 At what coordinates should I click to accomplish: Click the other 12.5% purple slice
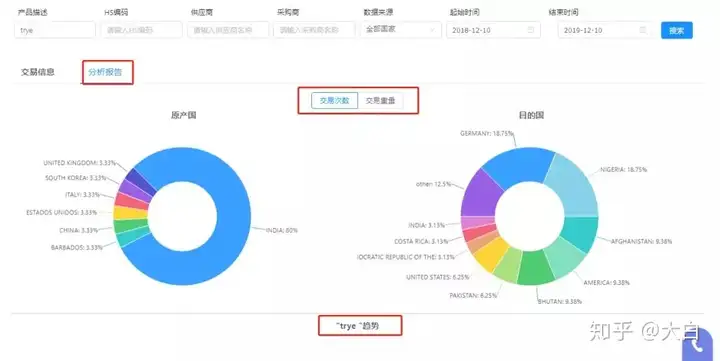point(481,194)
